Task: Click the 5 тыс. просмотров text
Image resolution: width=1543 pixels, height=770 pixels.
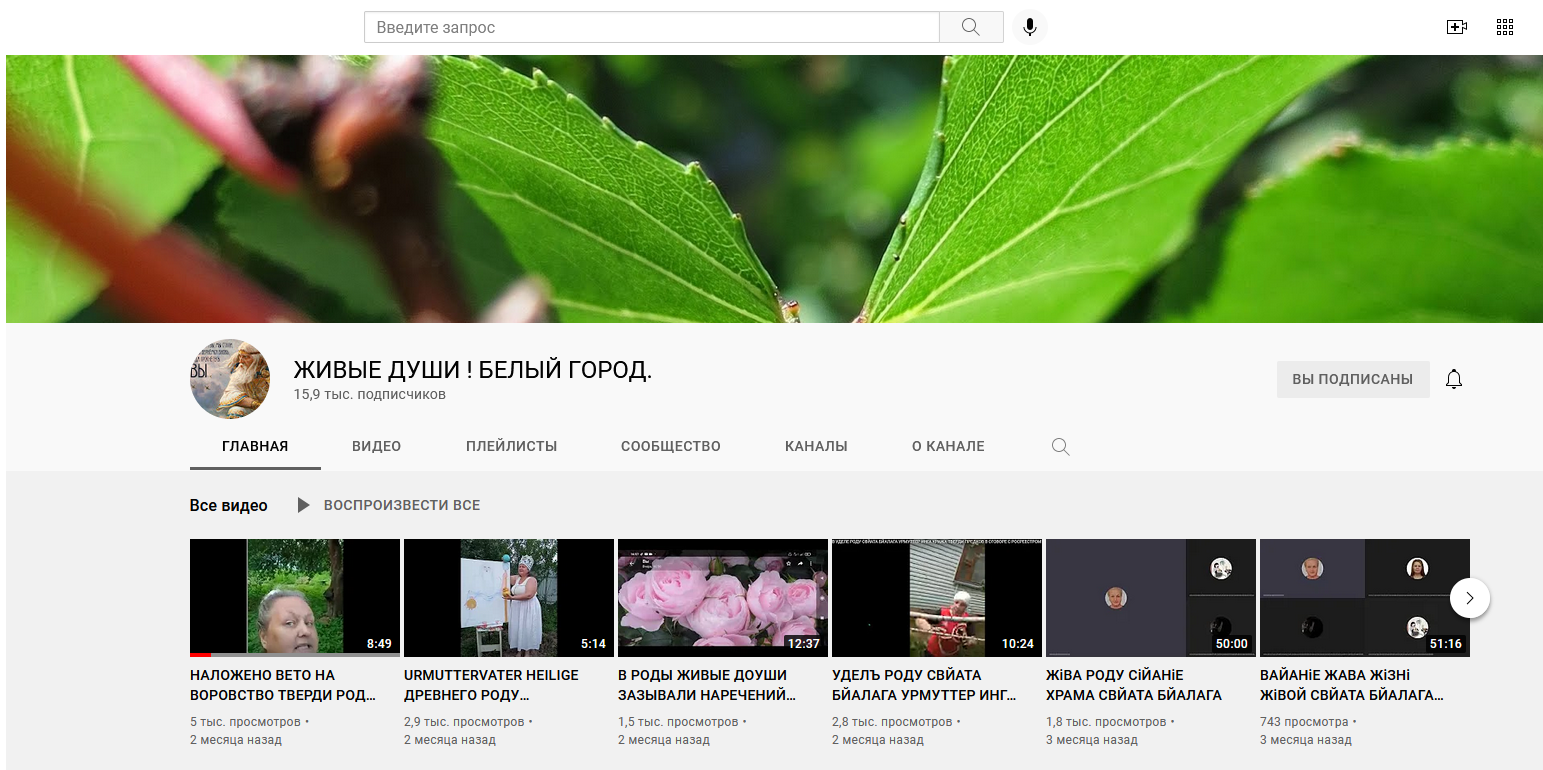Action: click(245, 721)
